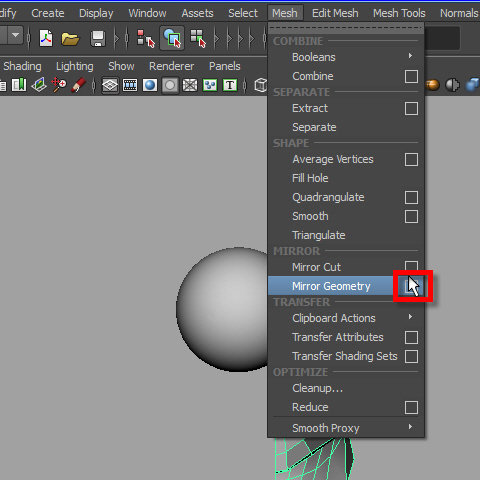Open the Edit Mesh menu
480x480 pixels.
pyautogui.click(x=335, y=13)
